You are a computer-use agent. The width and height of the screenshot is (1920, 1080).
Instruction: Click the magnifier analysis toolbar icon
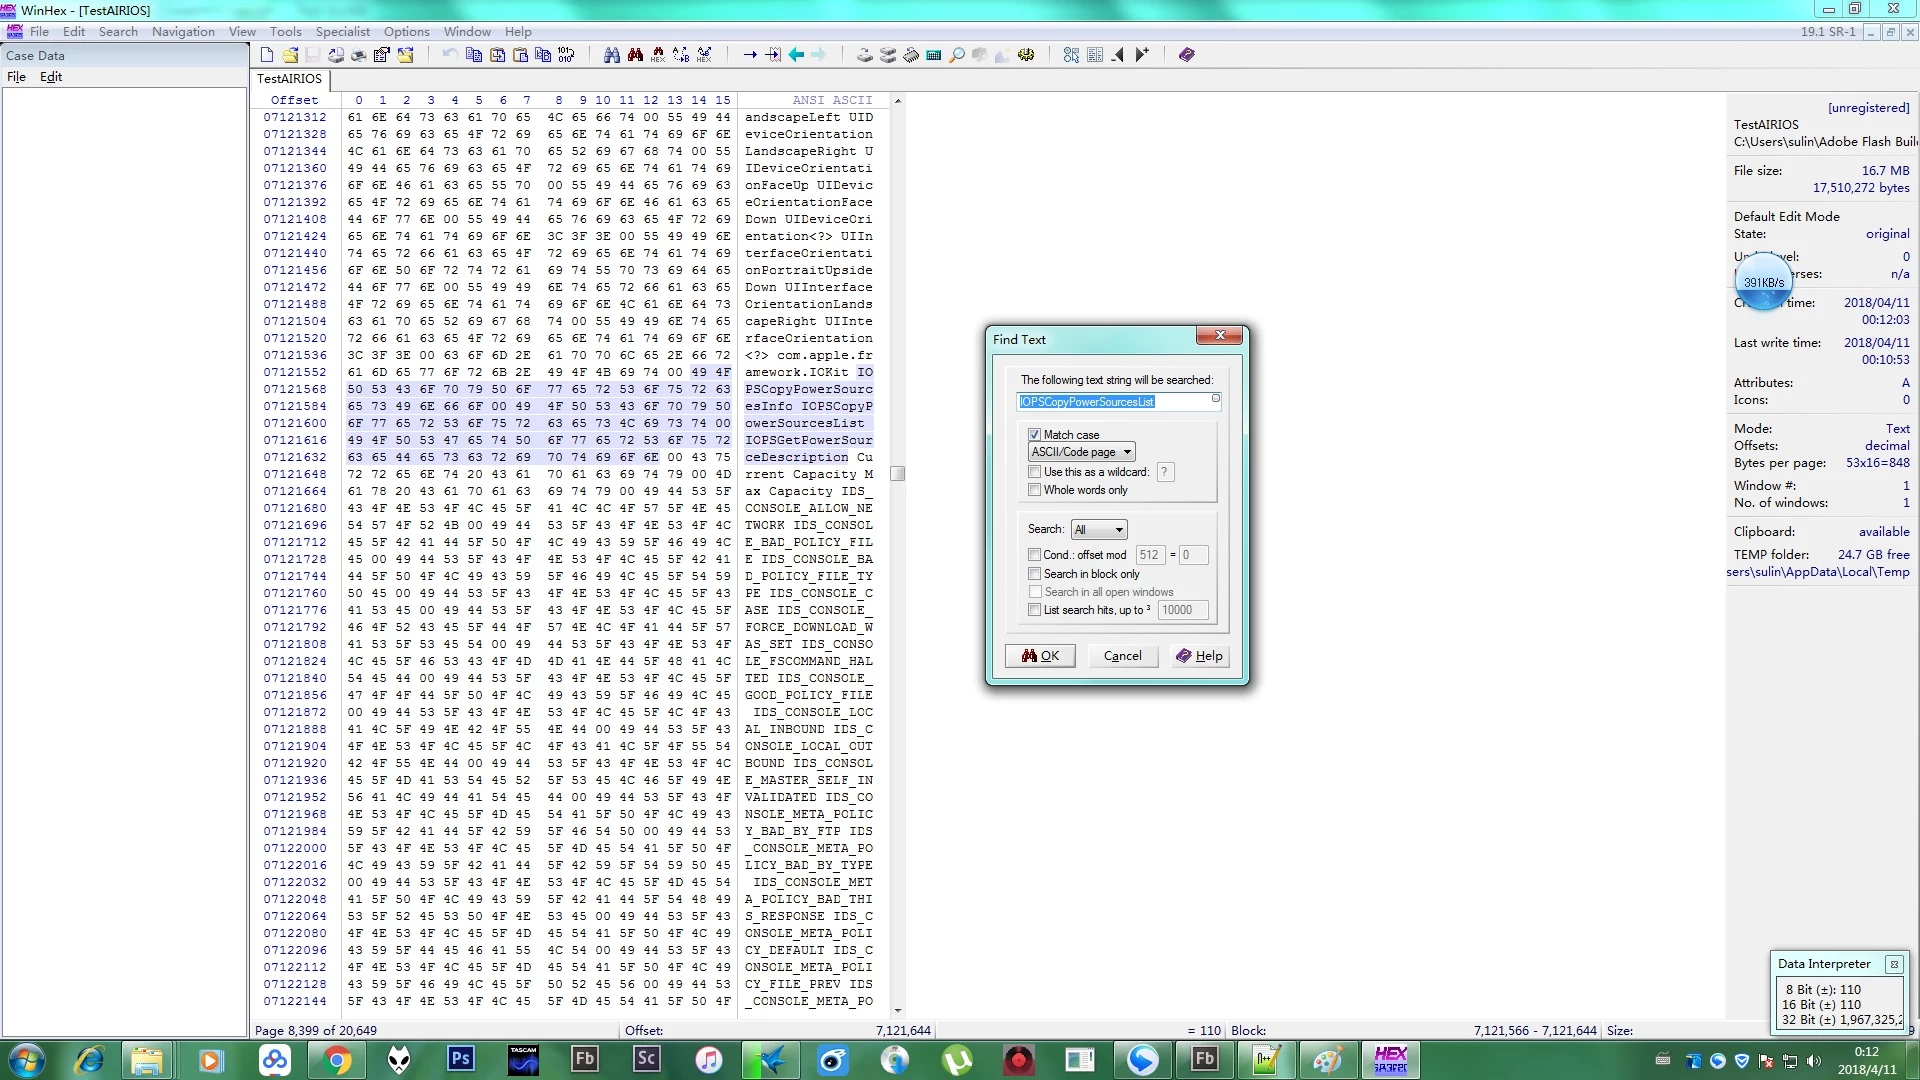coord(957,55)
